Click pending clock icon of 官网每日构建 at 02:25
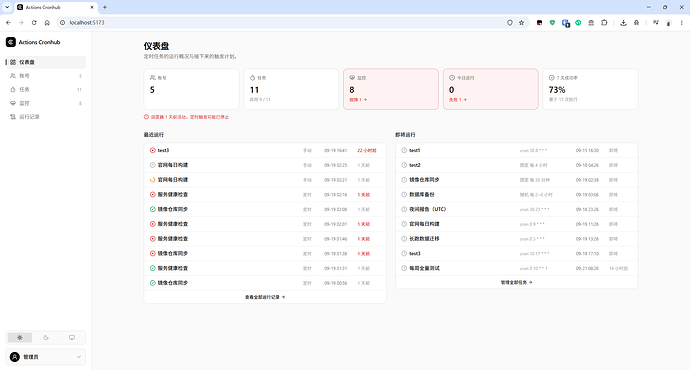 153,165
